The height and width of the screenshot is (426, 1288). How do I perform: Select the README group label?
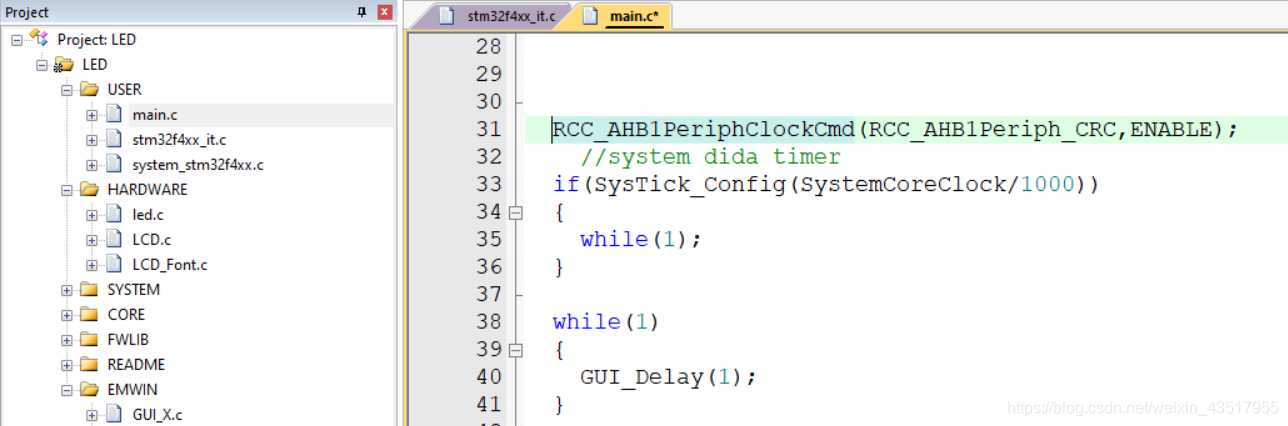(136, 364)
